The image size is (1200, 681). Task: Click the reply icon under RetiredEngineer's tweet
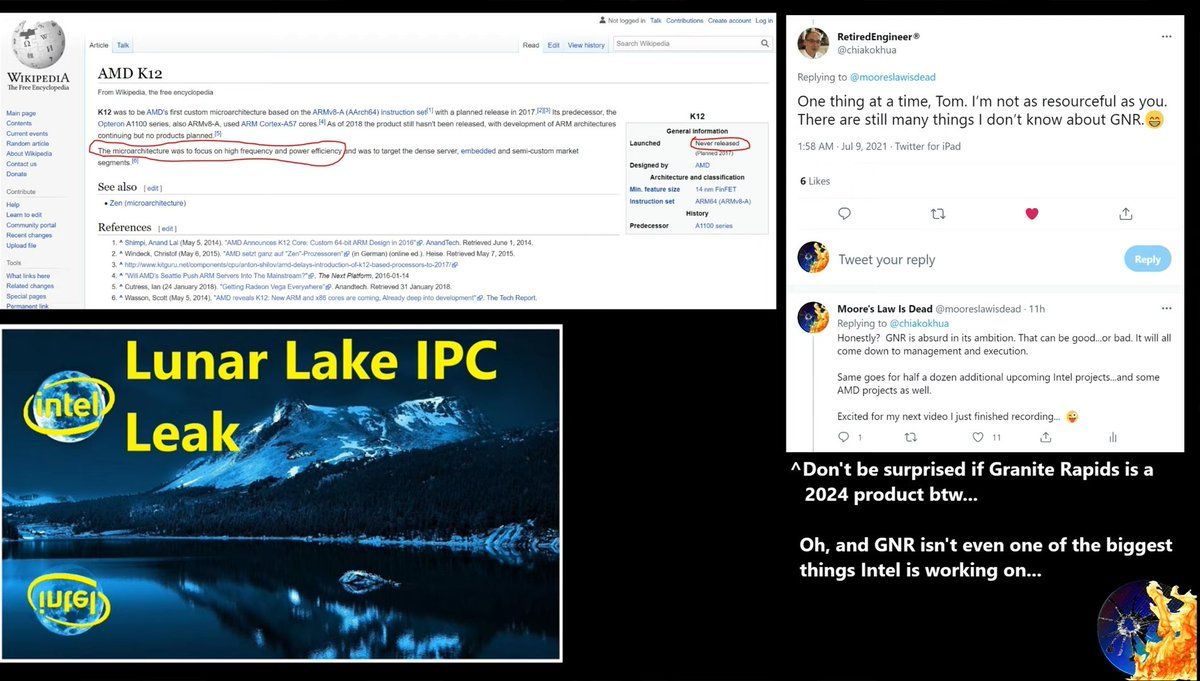844,213
